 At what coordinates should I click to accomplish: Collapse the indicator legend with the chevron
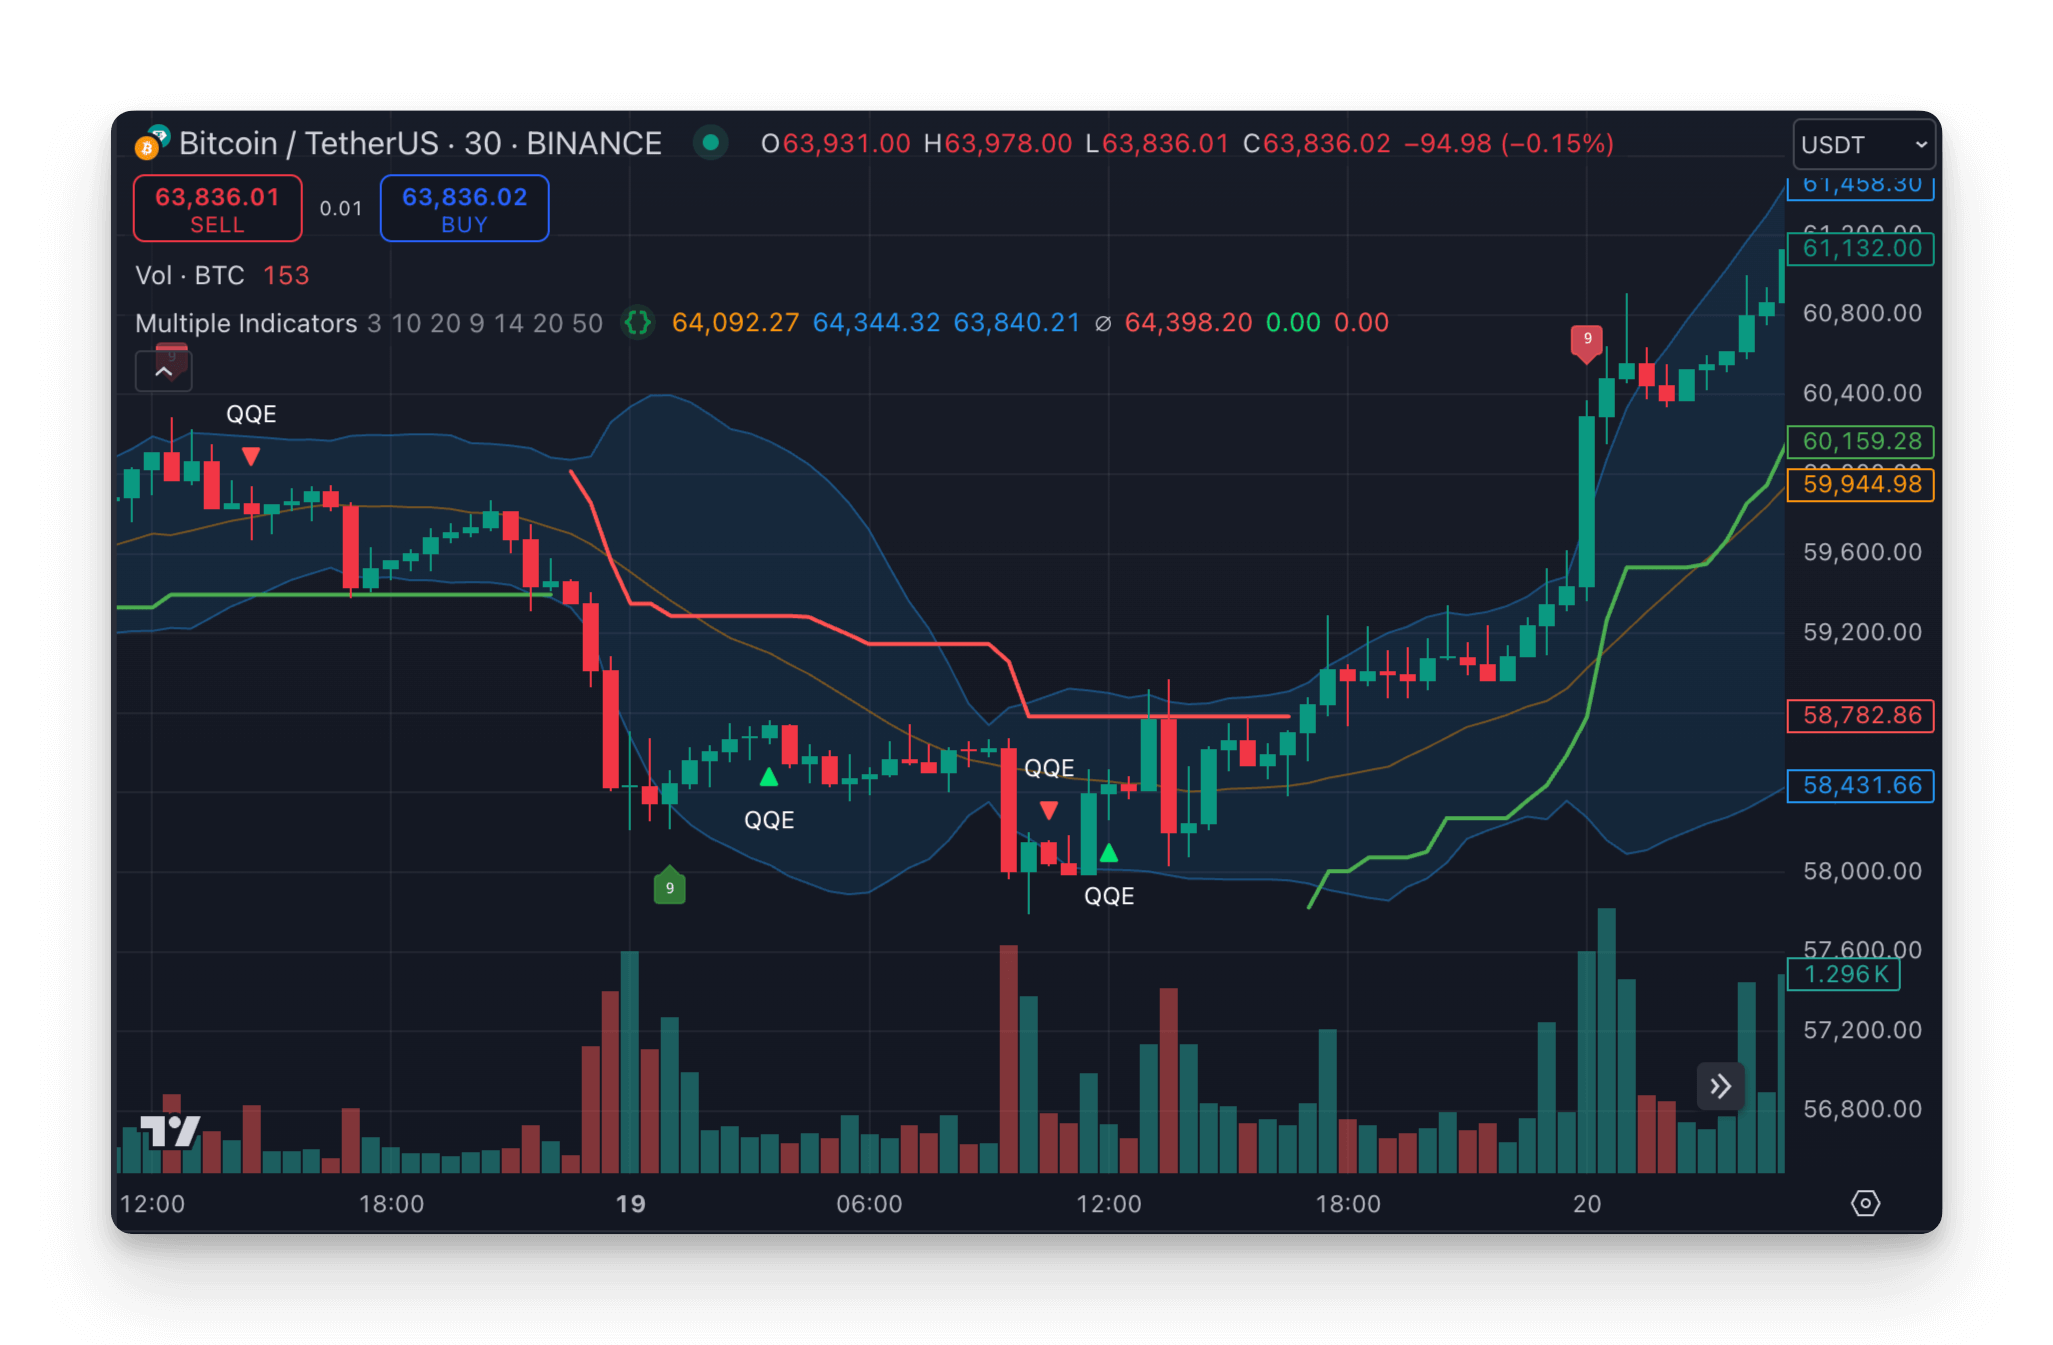(164, 371)
